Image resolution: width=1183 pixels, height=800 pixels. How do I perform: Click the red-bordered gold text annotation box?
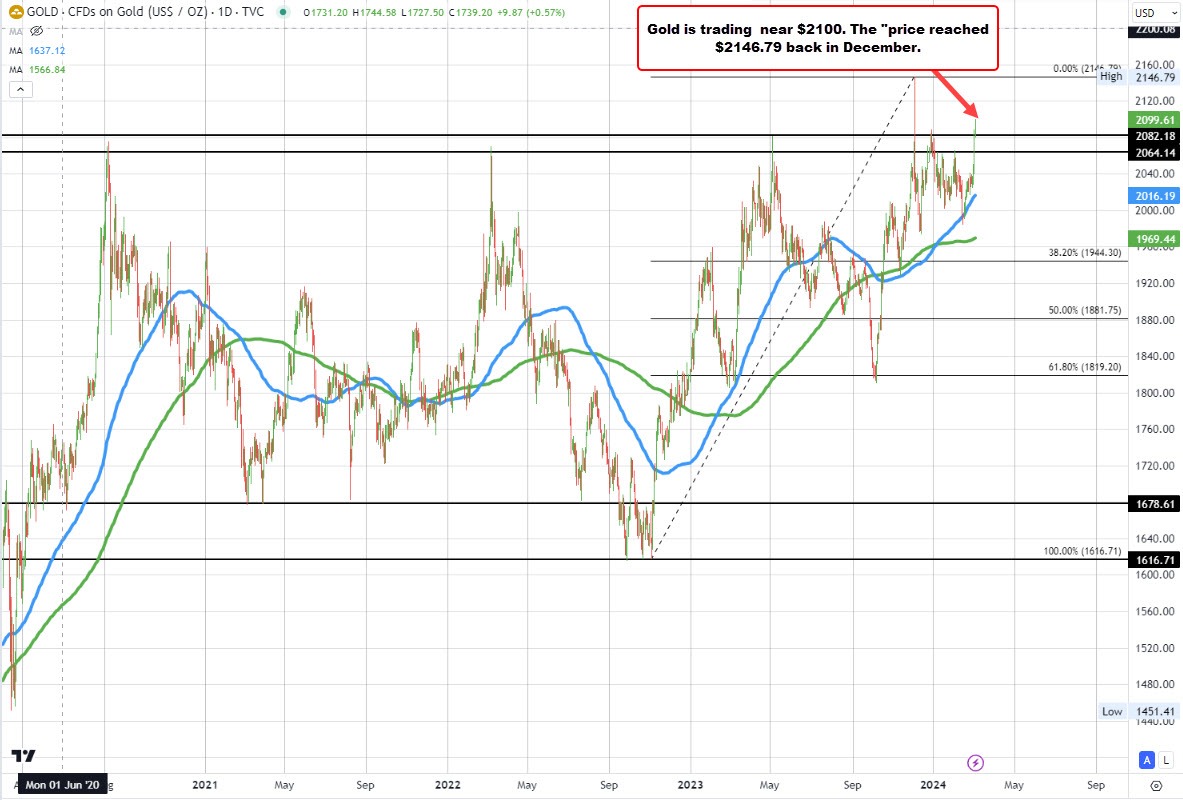[x=817, y=38]
